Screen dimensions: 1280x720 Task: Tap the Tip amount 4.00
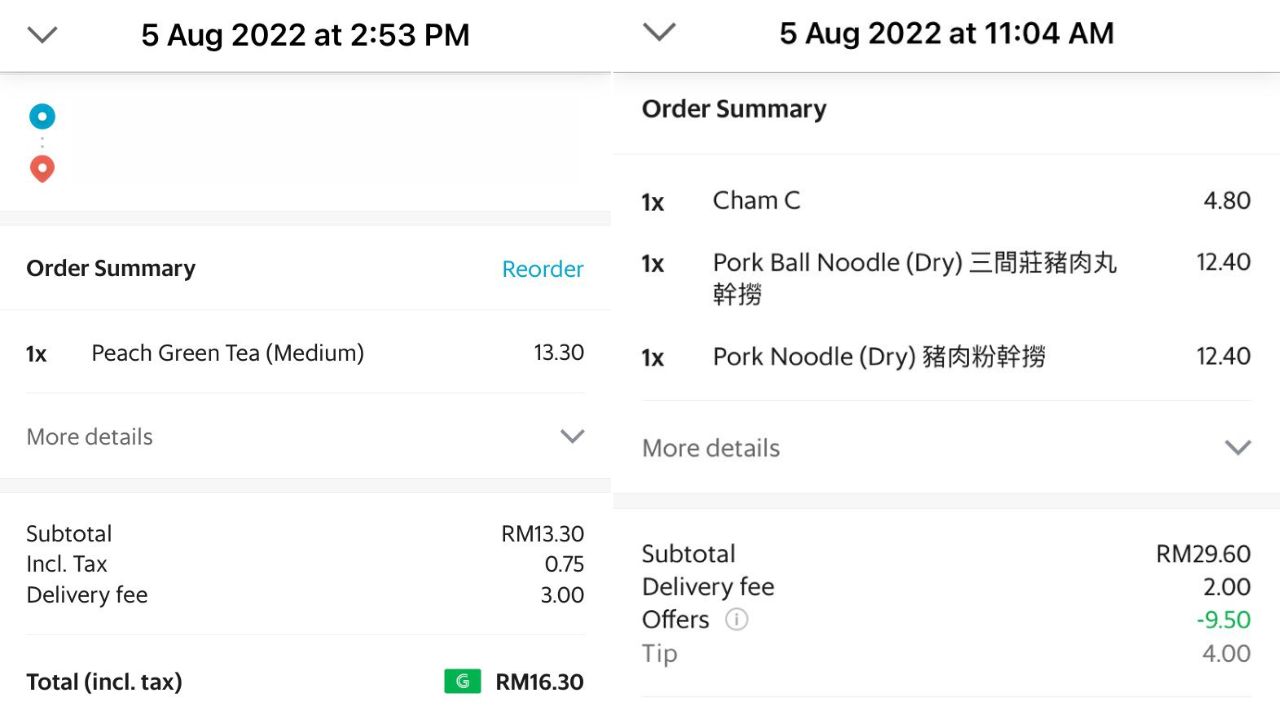pos(1226,654)
